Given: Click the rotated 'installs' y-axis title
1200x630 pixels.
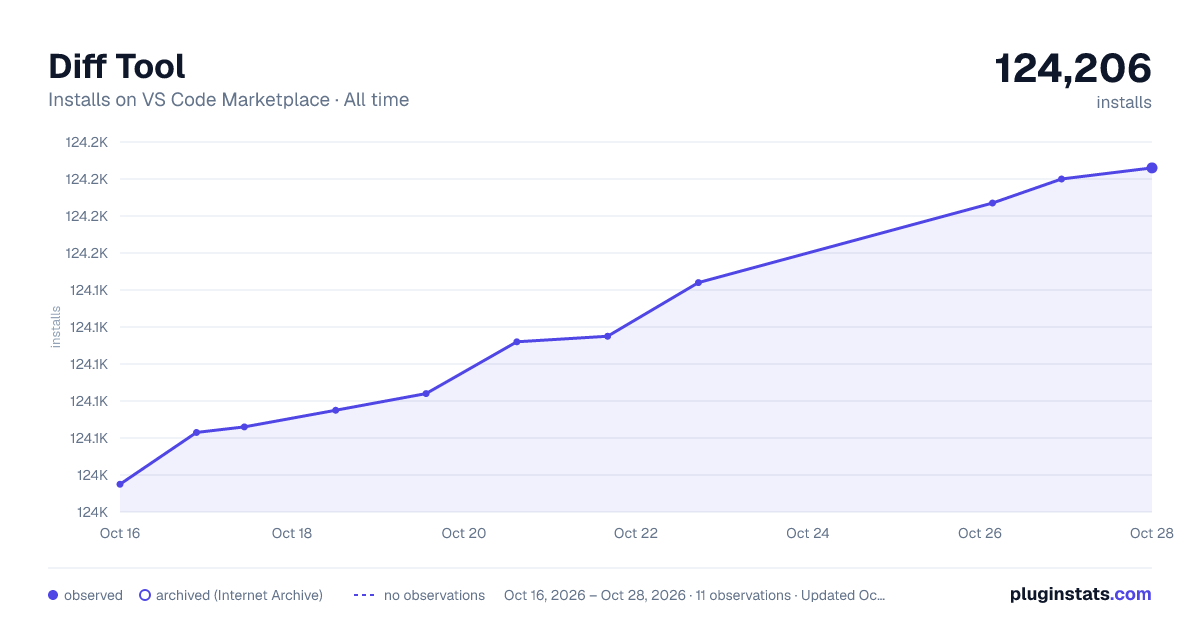Looking at the screenshot, I should point(56,327).
